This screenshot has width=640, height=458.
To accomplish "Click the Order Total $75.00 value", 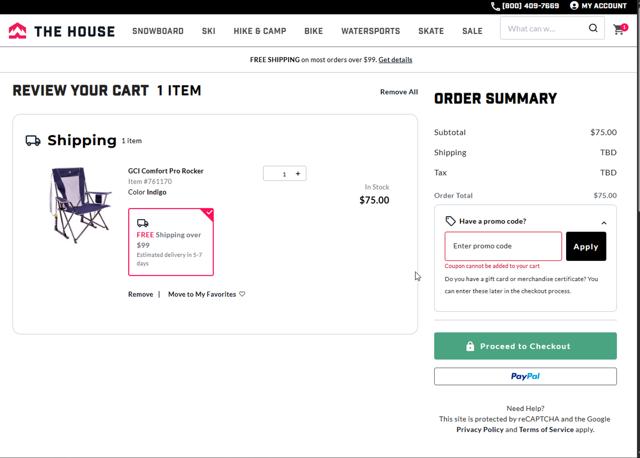I will coord(605,195).
